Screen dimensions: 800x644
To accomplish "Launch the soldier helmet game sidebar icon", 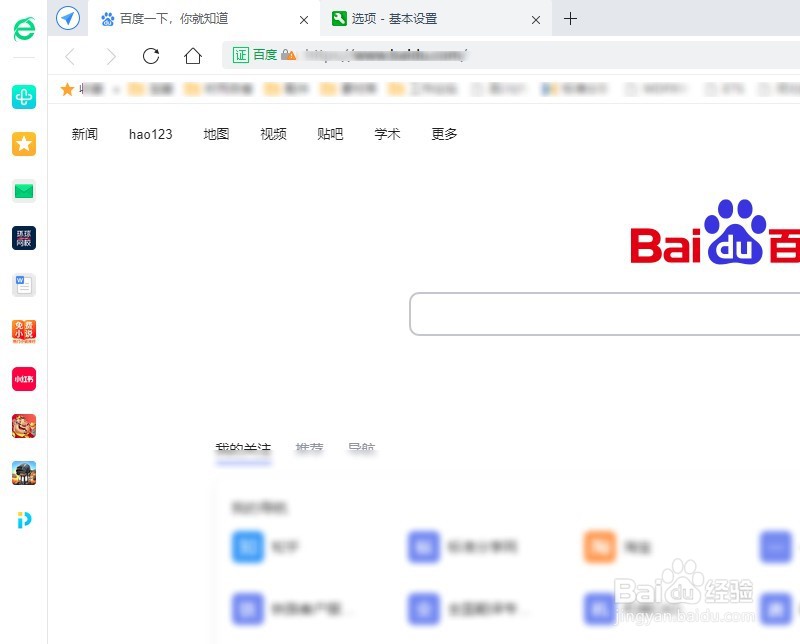I will coord(24,473).
